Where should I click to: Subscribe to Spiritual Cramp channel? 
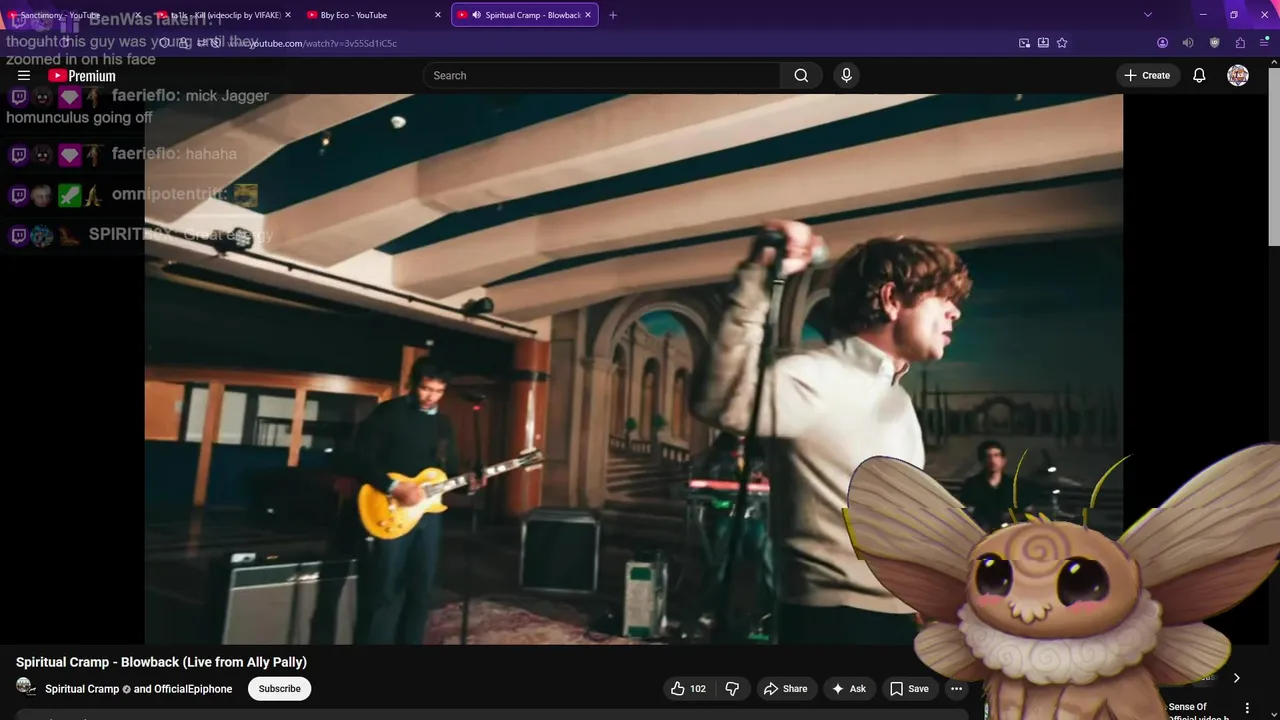point(279,688)
